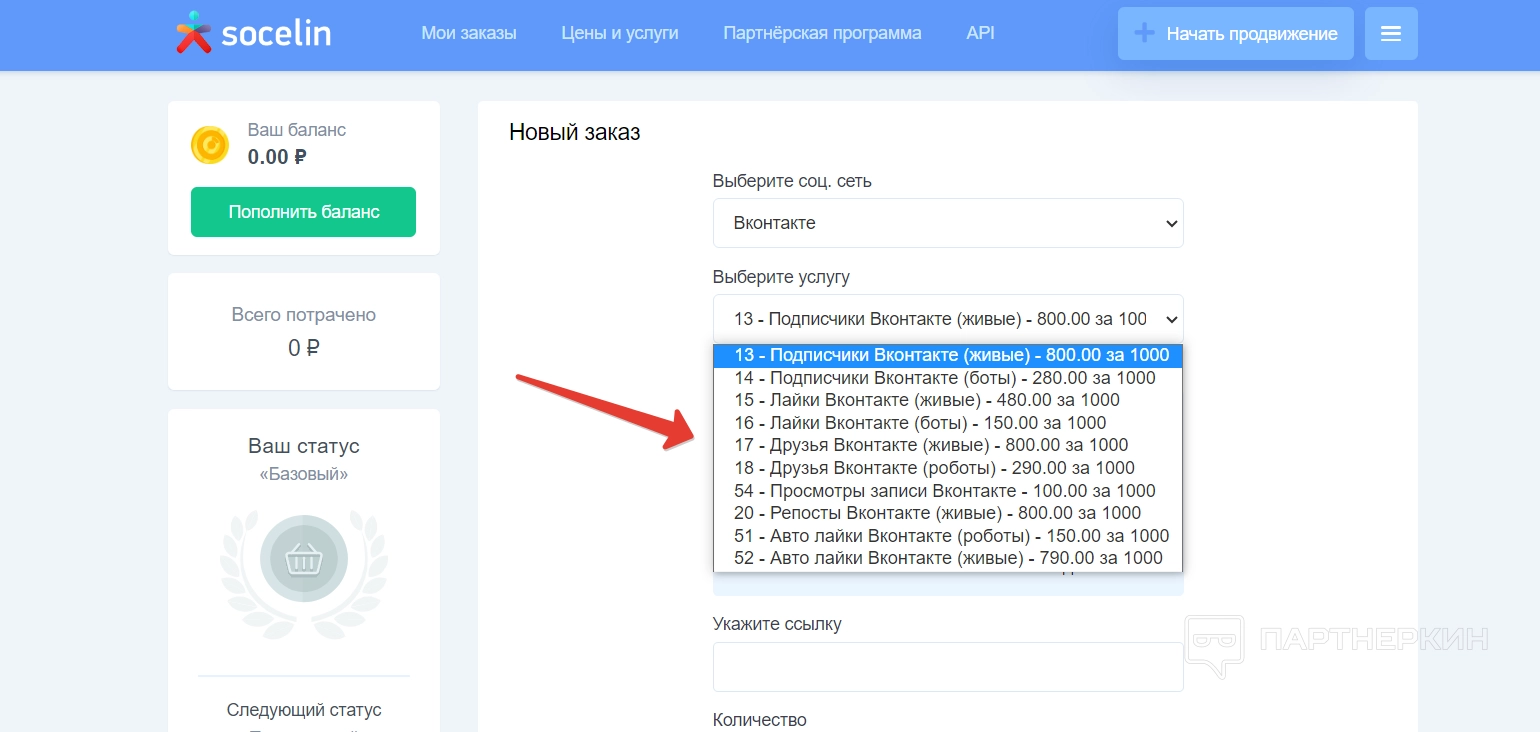Collapse the service selection dropdown
Viewport: 1540px width, 732px height.
(948, 319)
